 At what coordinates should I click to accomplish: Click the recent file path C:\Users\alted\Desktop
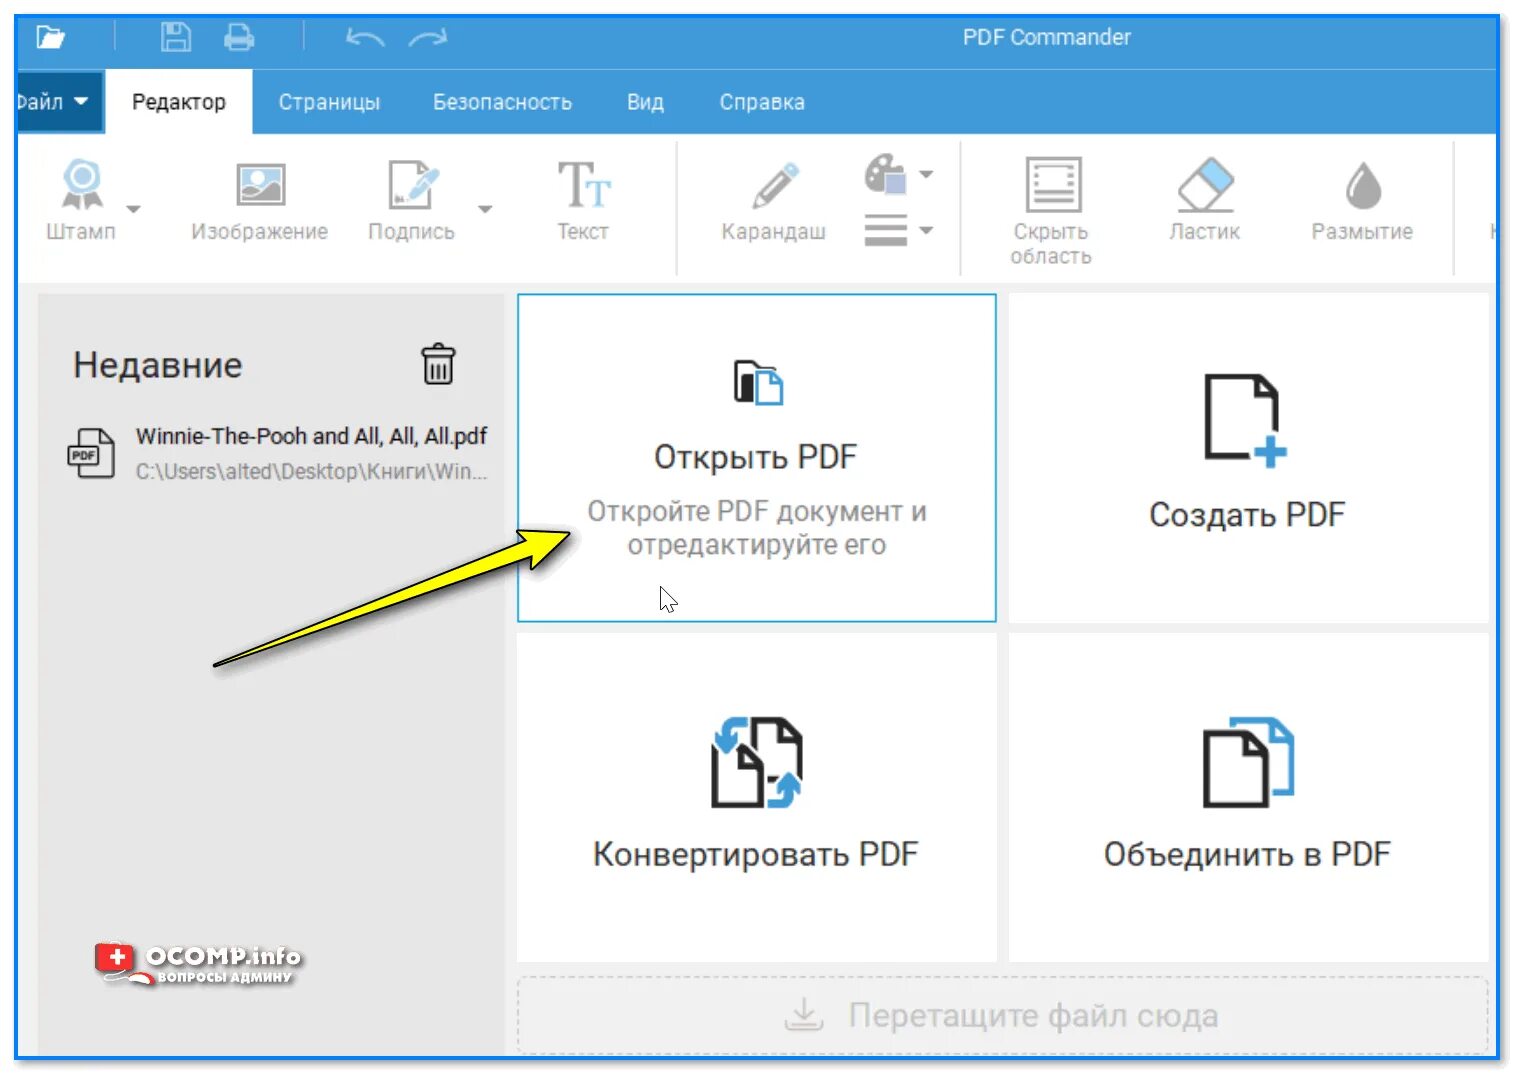(311, 471)
